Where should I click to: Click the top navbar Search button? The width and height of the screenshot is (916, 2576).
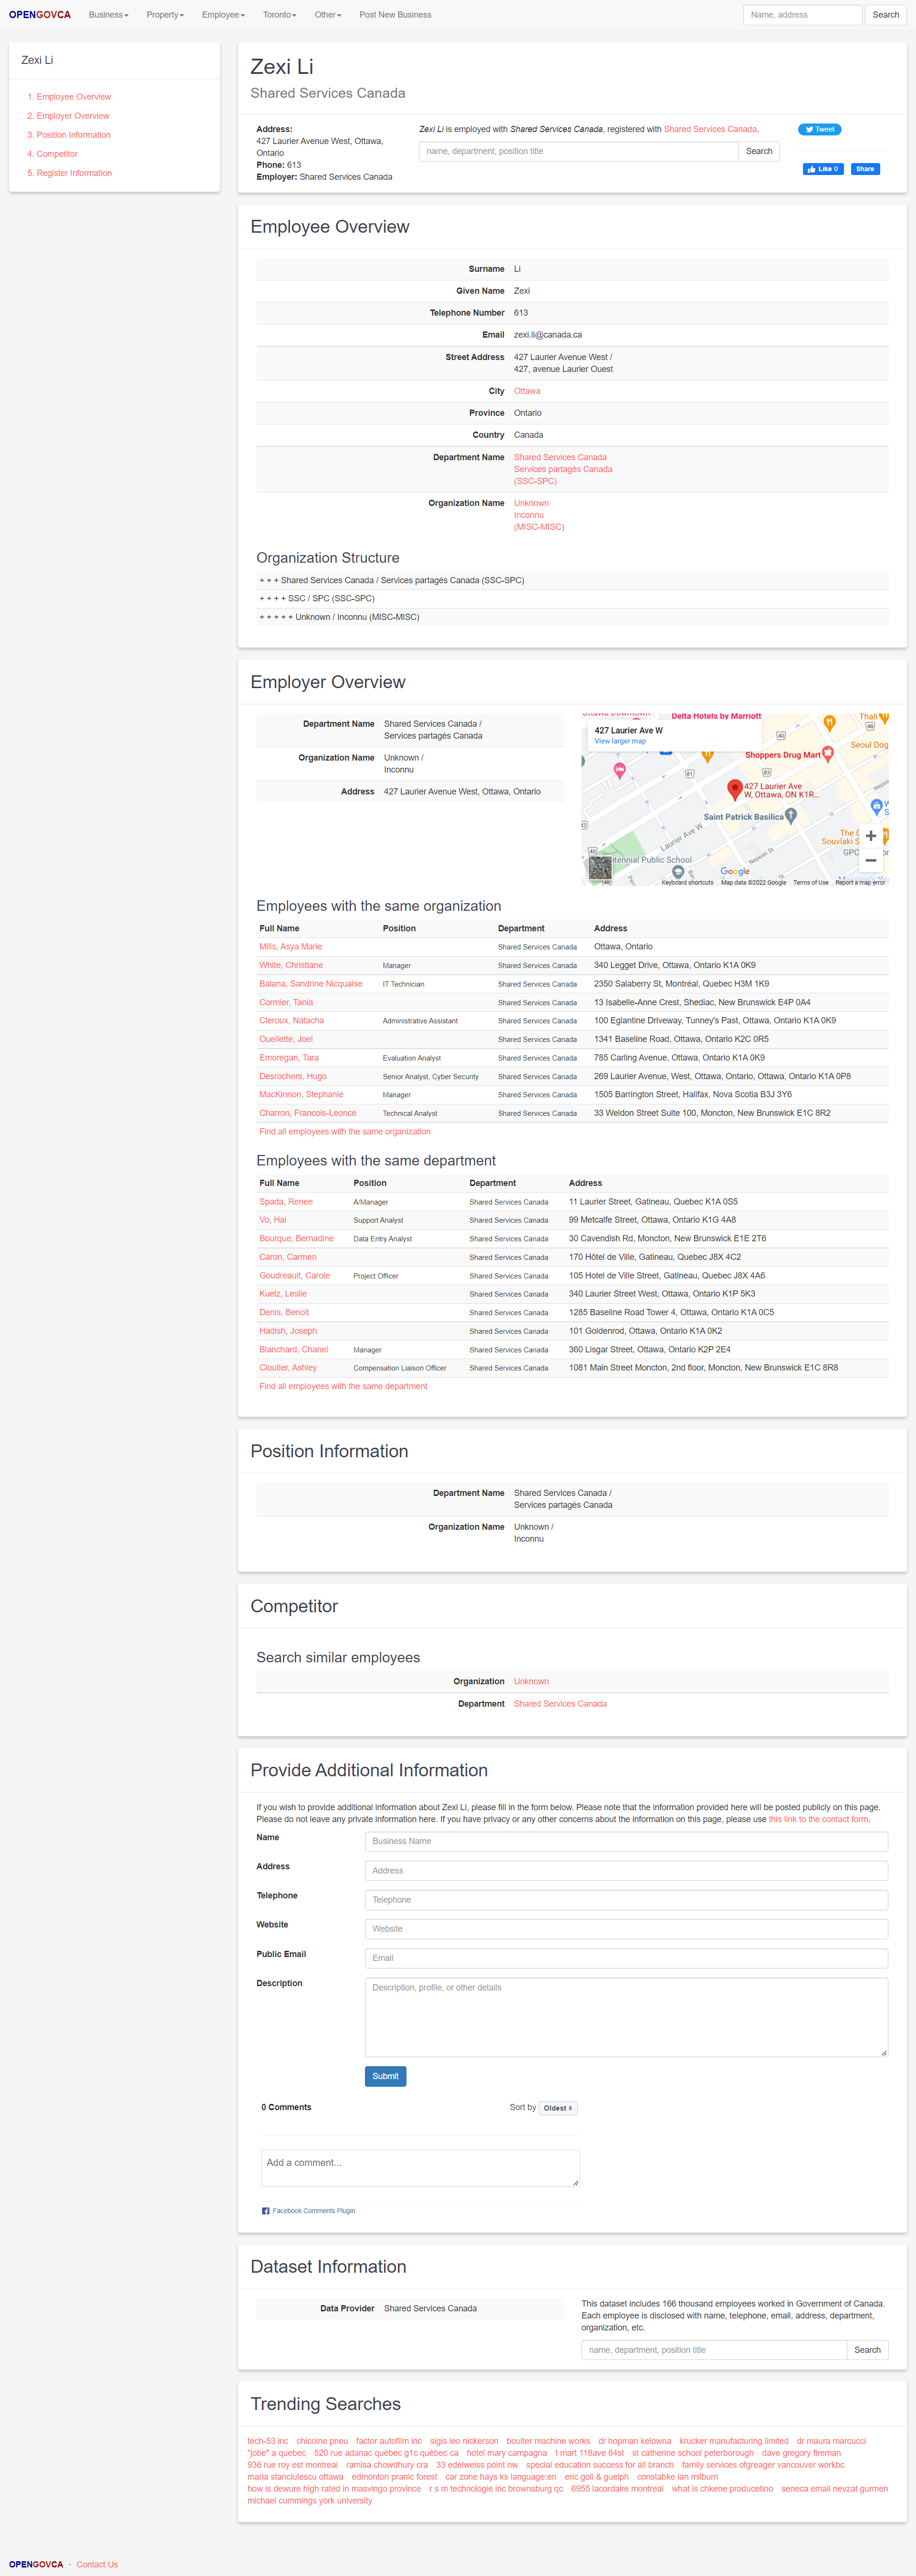[885, 15]
